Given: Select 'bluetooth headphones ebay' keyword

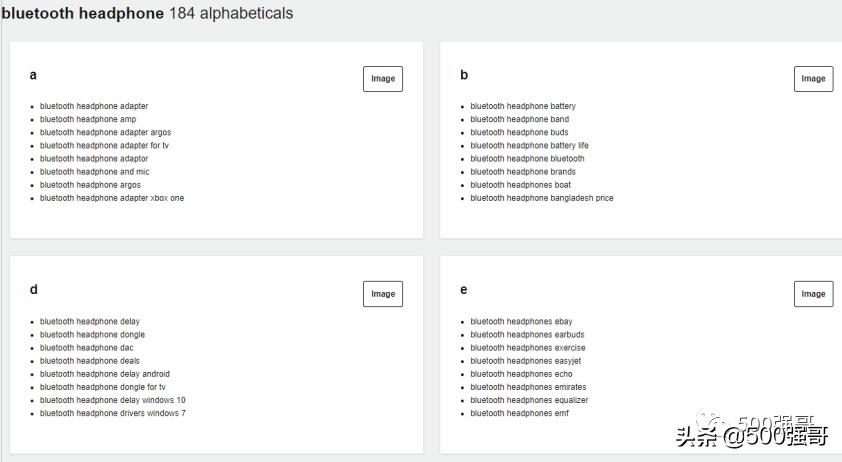Looking at the screenshot, I should [521, 322].
